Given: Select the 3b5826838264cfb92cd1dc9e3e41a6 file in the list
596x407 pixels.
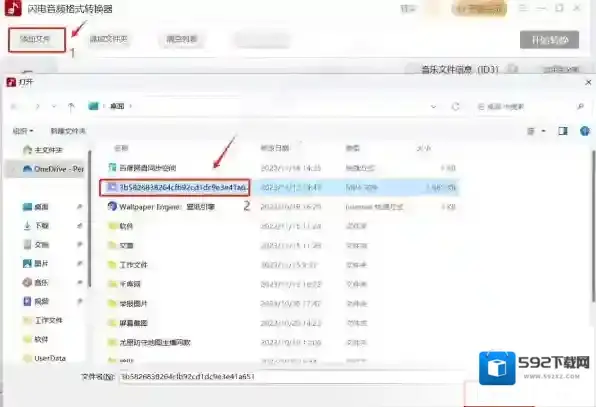Looking at the screenshot, I should tap(174, 187).
